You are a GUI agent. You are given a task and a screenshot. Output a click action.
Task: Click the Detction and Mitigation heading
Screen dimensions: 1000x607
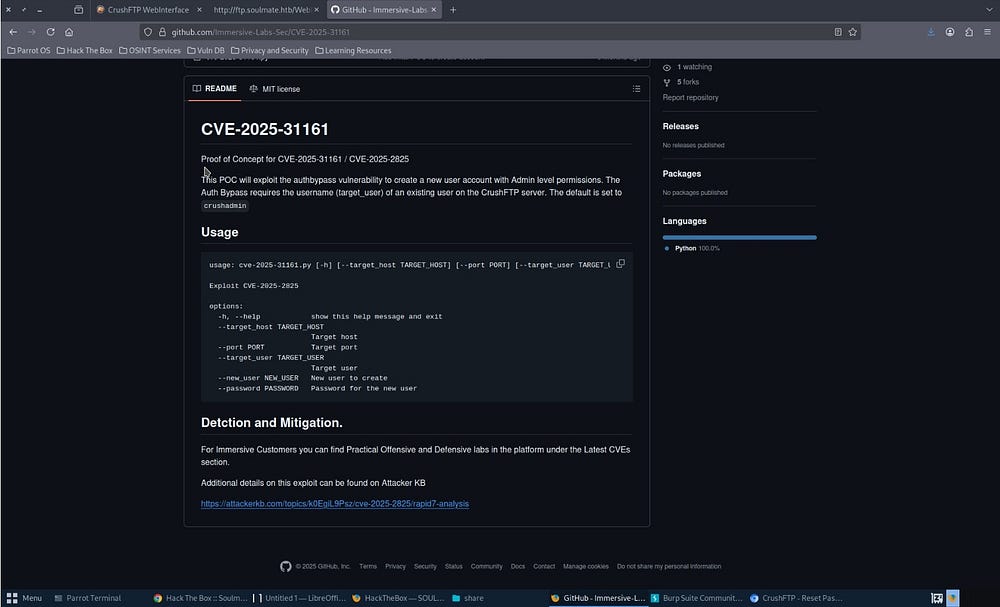(272, 423)
